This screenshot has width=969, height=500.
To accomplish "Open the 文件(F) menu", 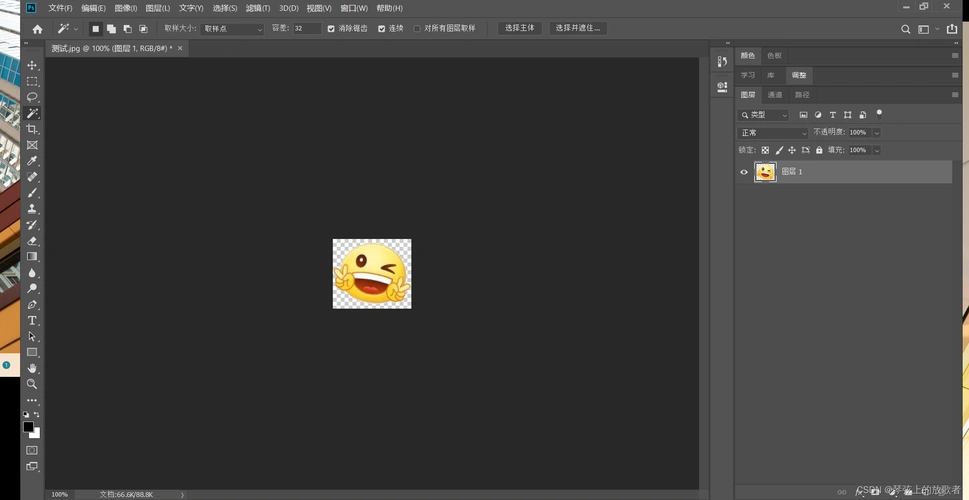I will pyautogui.click(x=61, y=8).
